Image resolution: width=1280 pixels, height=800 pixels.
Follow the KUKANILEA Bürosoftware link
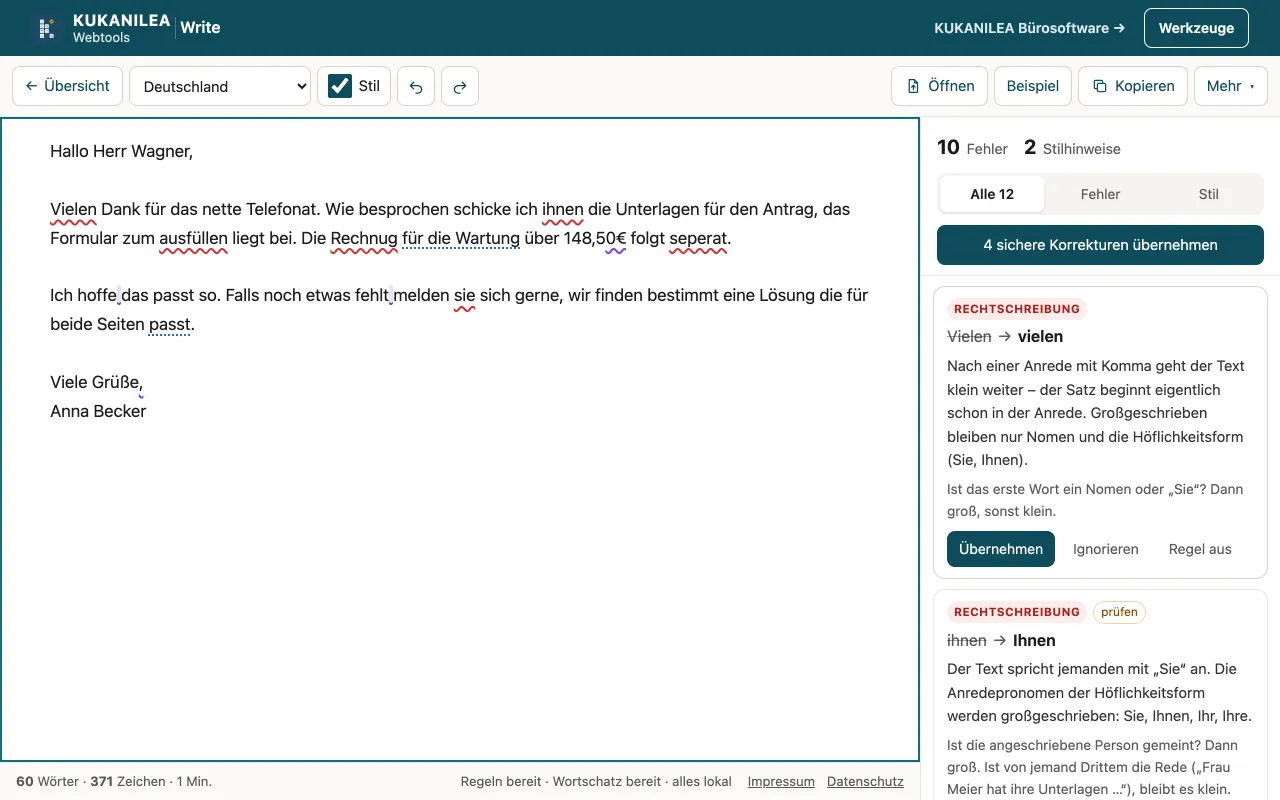1029,28
